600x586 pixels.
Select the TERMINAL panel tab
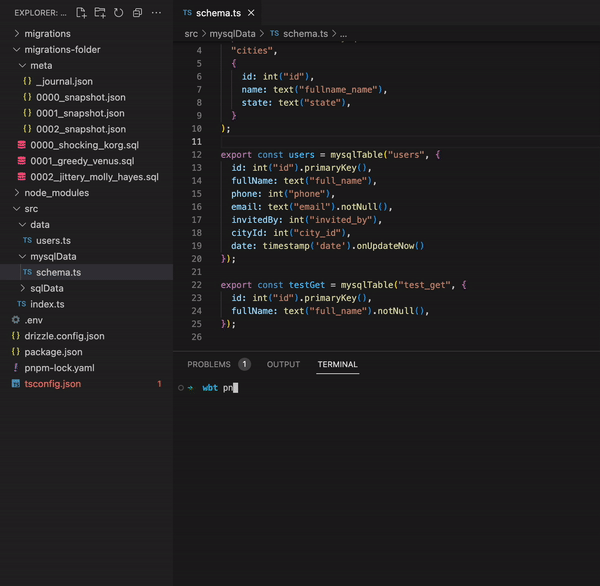click(x=337, y=365)
